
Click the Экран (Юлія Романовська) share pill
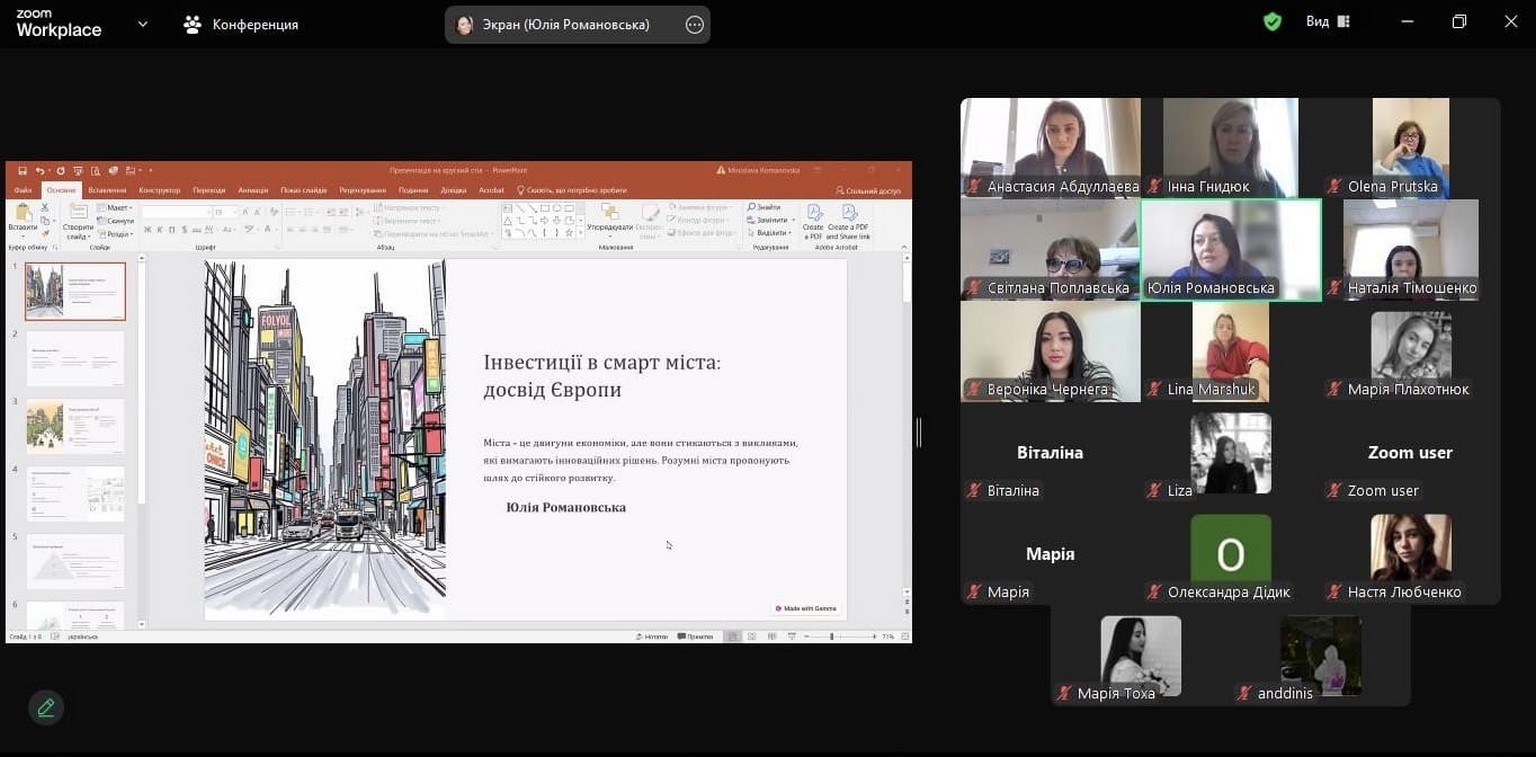[x=565, y=25]
